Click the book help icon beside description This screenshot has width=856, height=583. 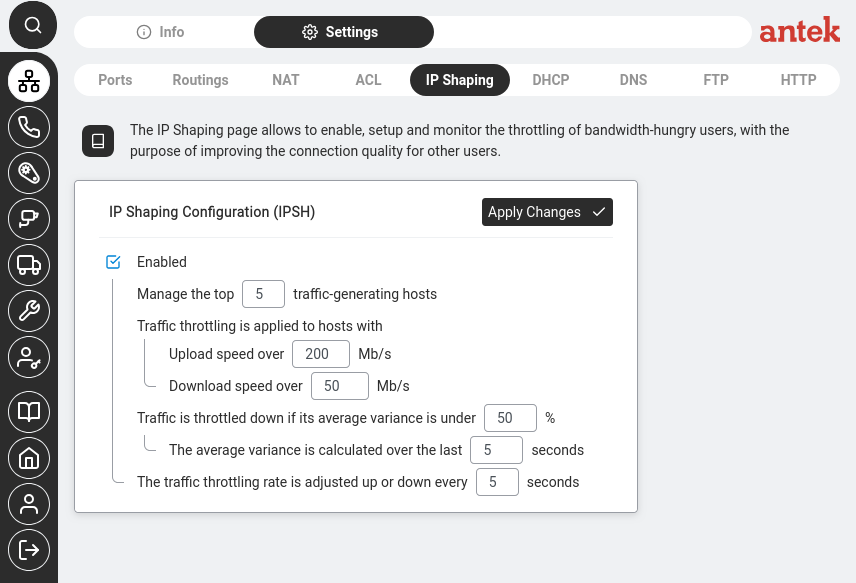click(x=98, y=141)
